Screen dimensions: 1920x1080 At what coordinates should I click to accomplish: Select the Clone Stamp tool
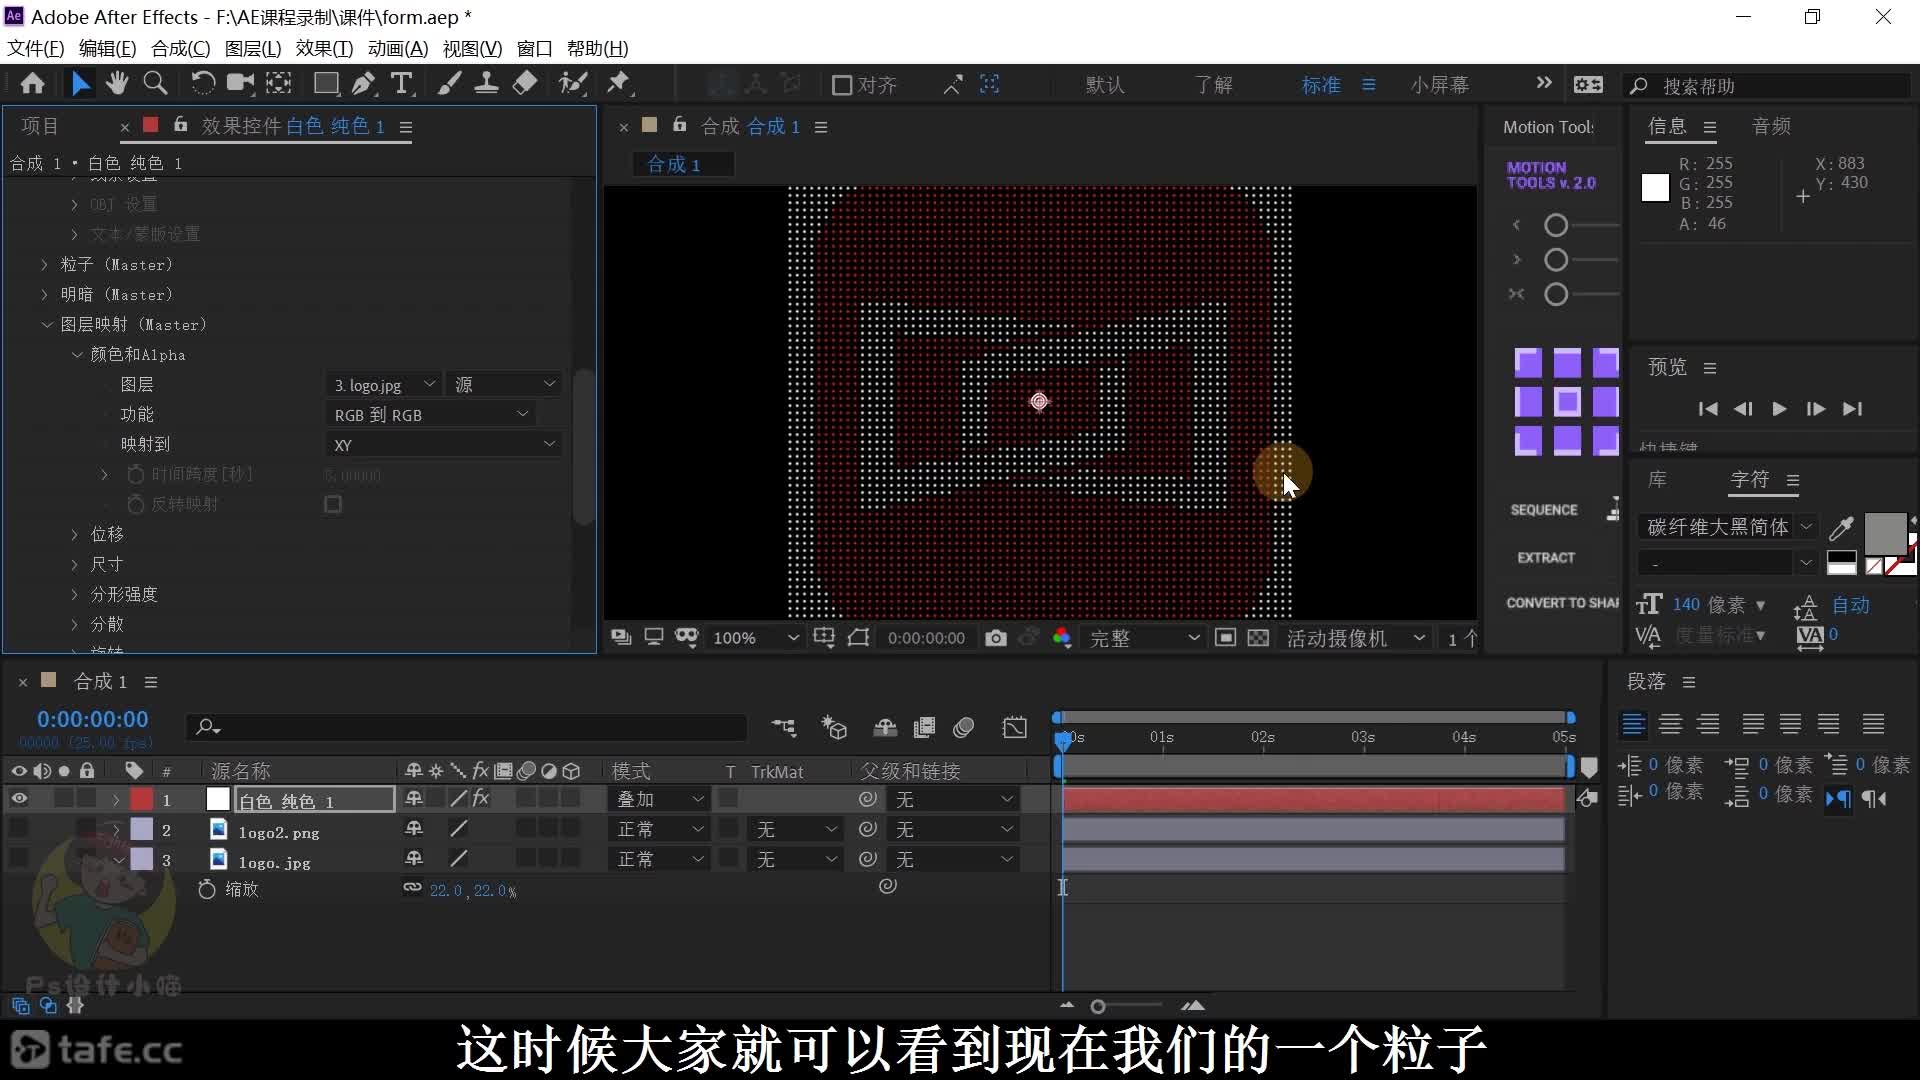[x=487, y=84]
